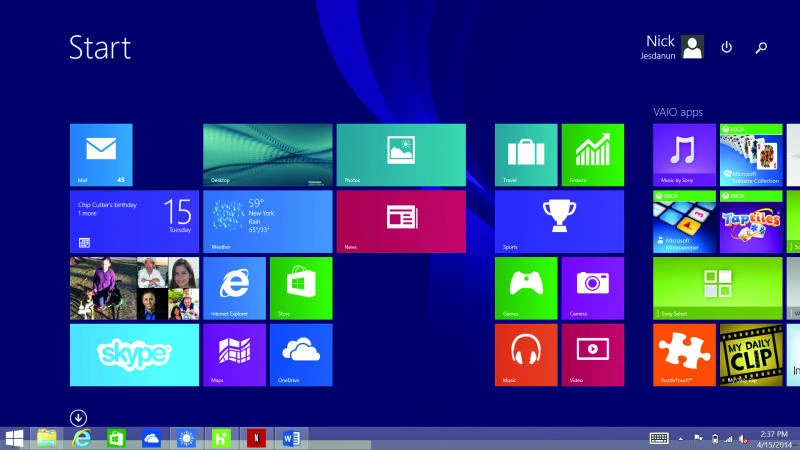
Task: Open the Music by Sony tile
Action: [684, 155]
